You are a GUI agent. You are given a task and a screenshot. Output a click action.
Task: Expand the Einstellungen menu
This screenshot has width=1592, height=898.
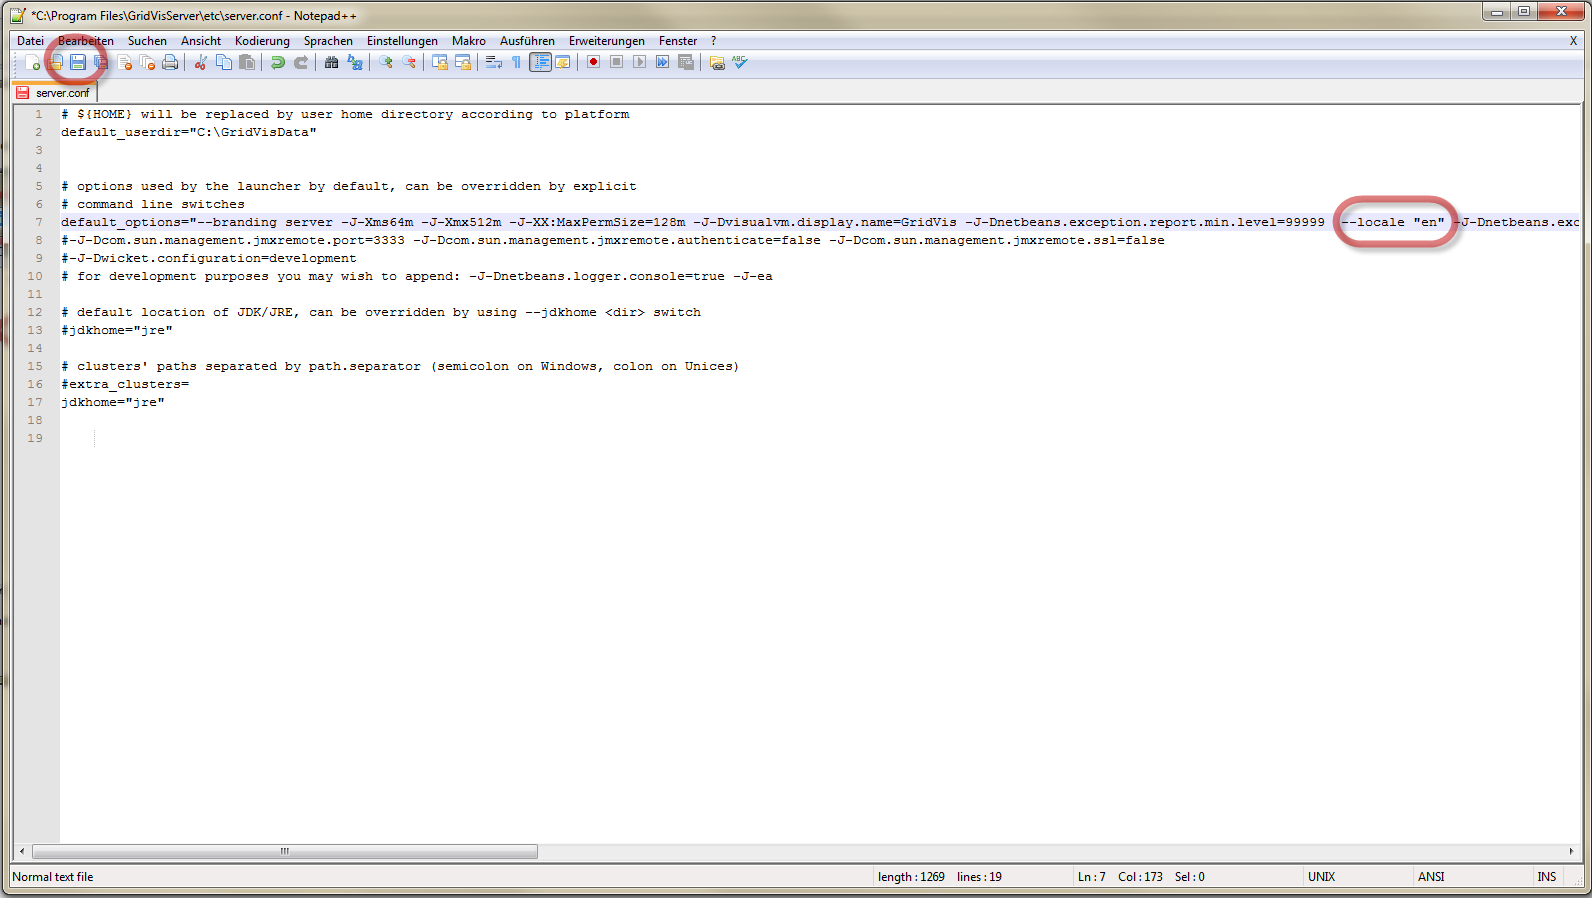[x=402, y=41]
